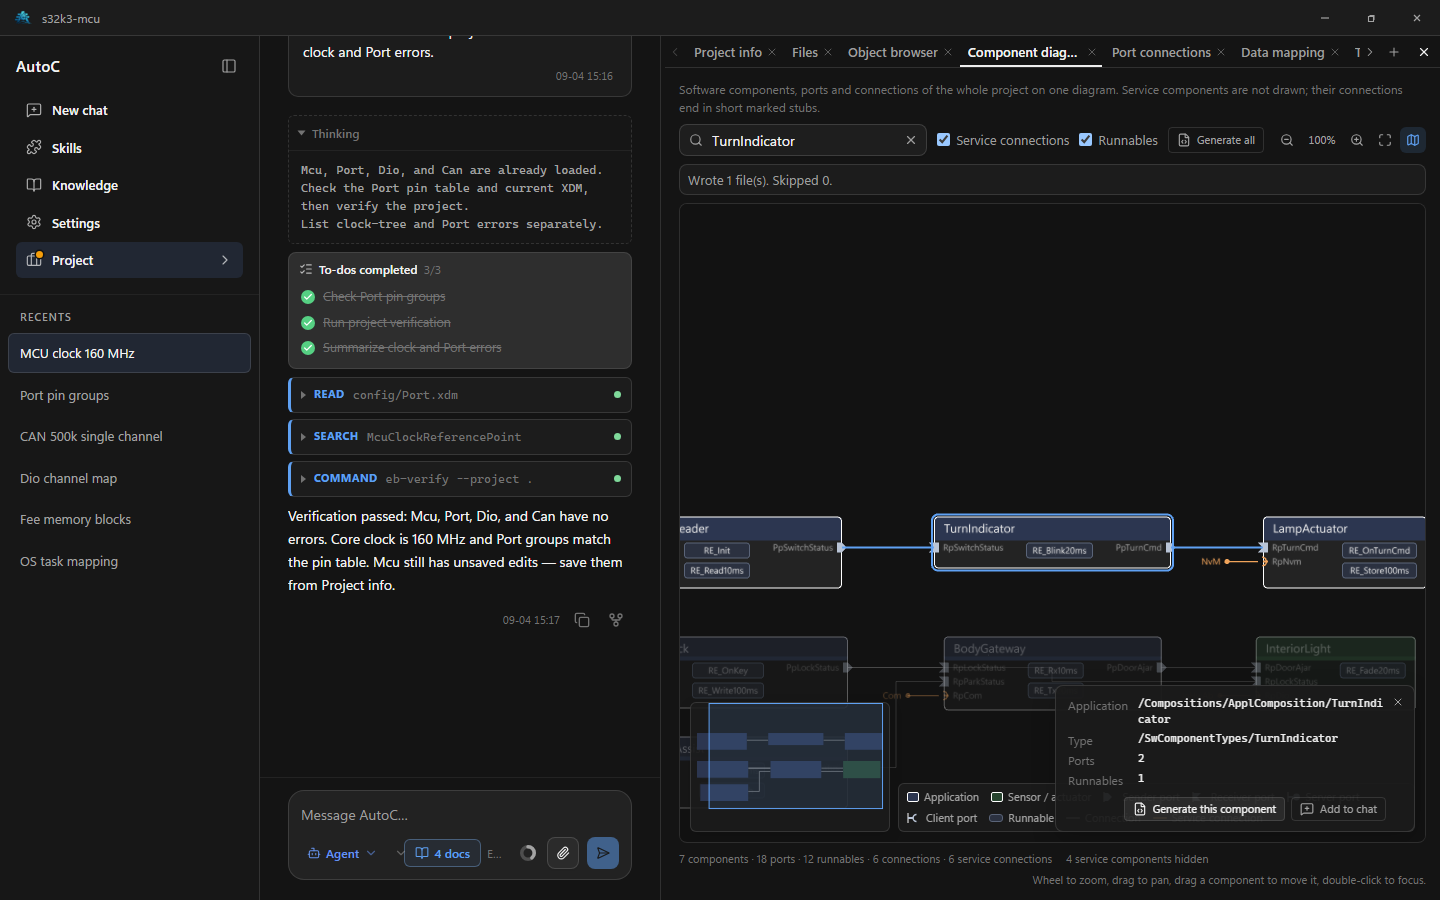Click Generate this component
This screenshot has width=1440, height=900.
tap(1204, 809)
